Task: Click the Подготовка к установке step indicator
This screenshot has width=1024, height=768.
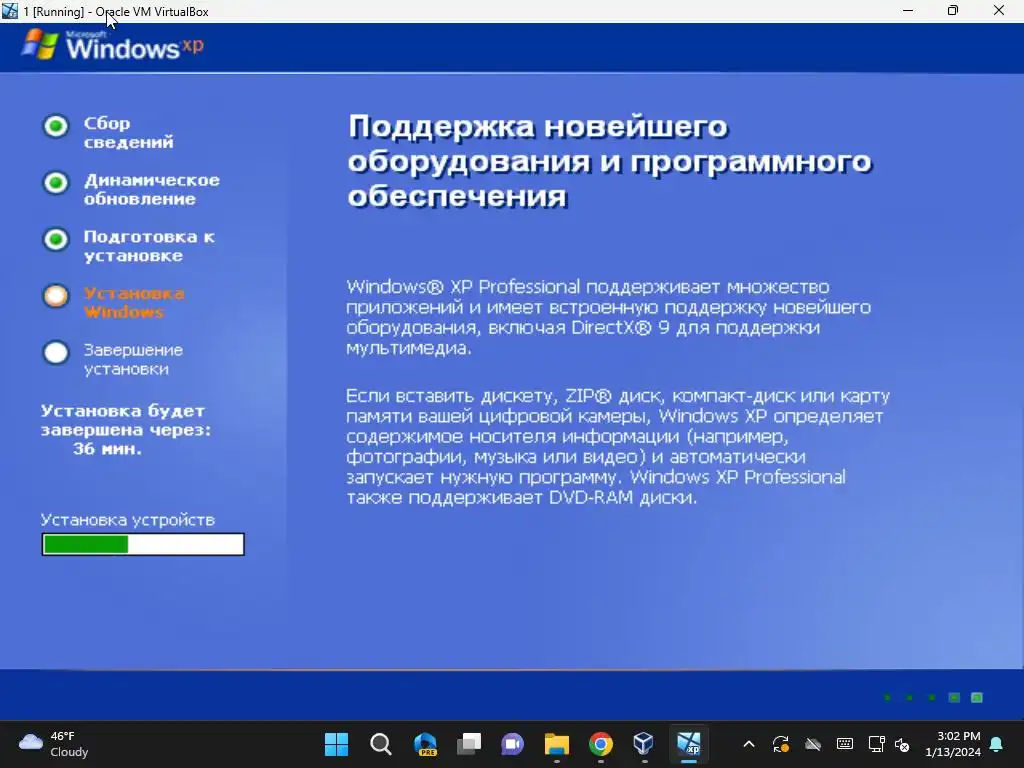Action: pos(56,239)
